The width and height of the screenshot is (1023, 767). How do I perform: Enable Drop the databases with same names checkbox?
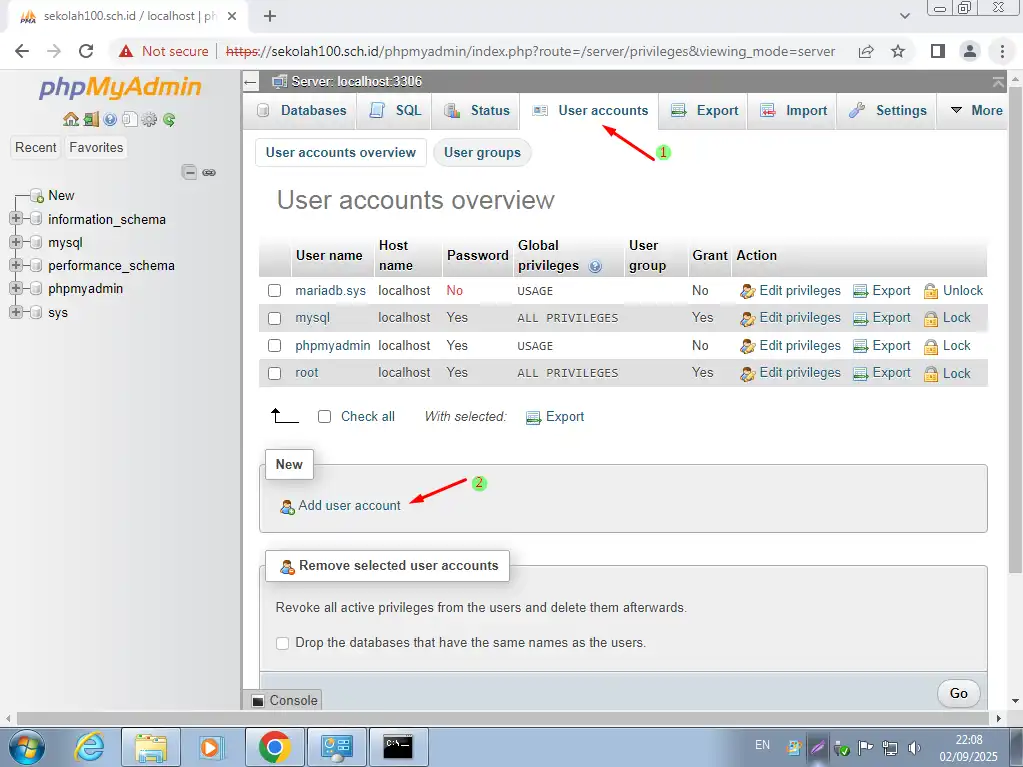[282, 643]
